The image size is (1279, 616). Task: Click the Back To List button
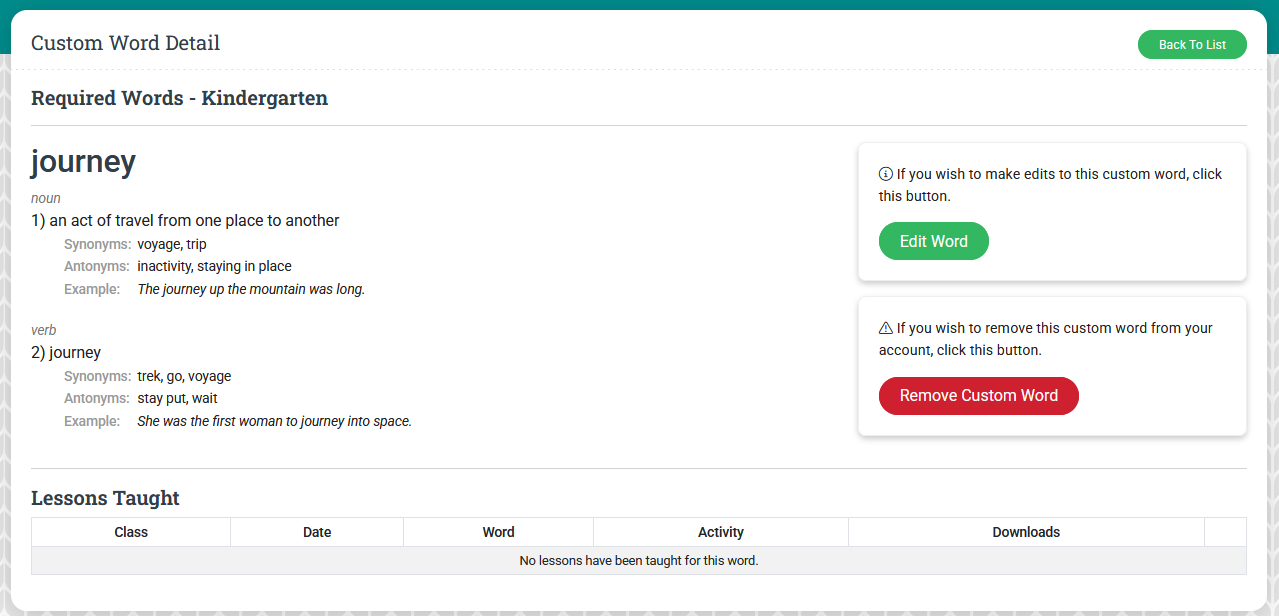click(1191, 45)
